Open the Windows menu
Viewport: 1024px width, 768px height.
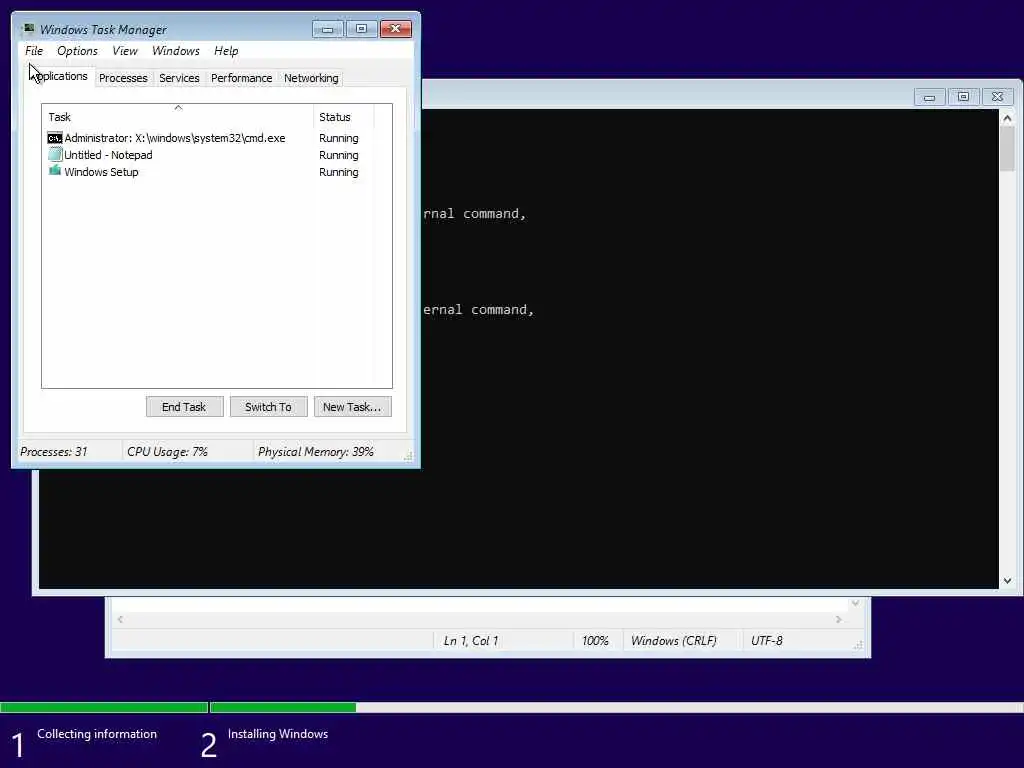coord(176,51)
